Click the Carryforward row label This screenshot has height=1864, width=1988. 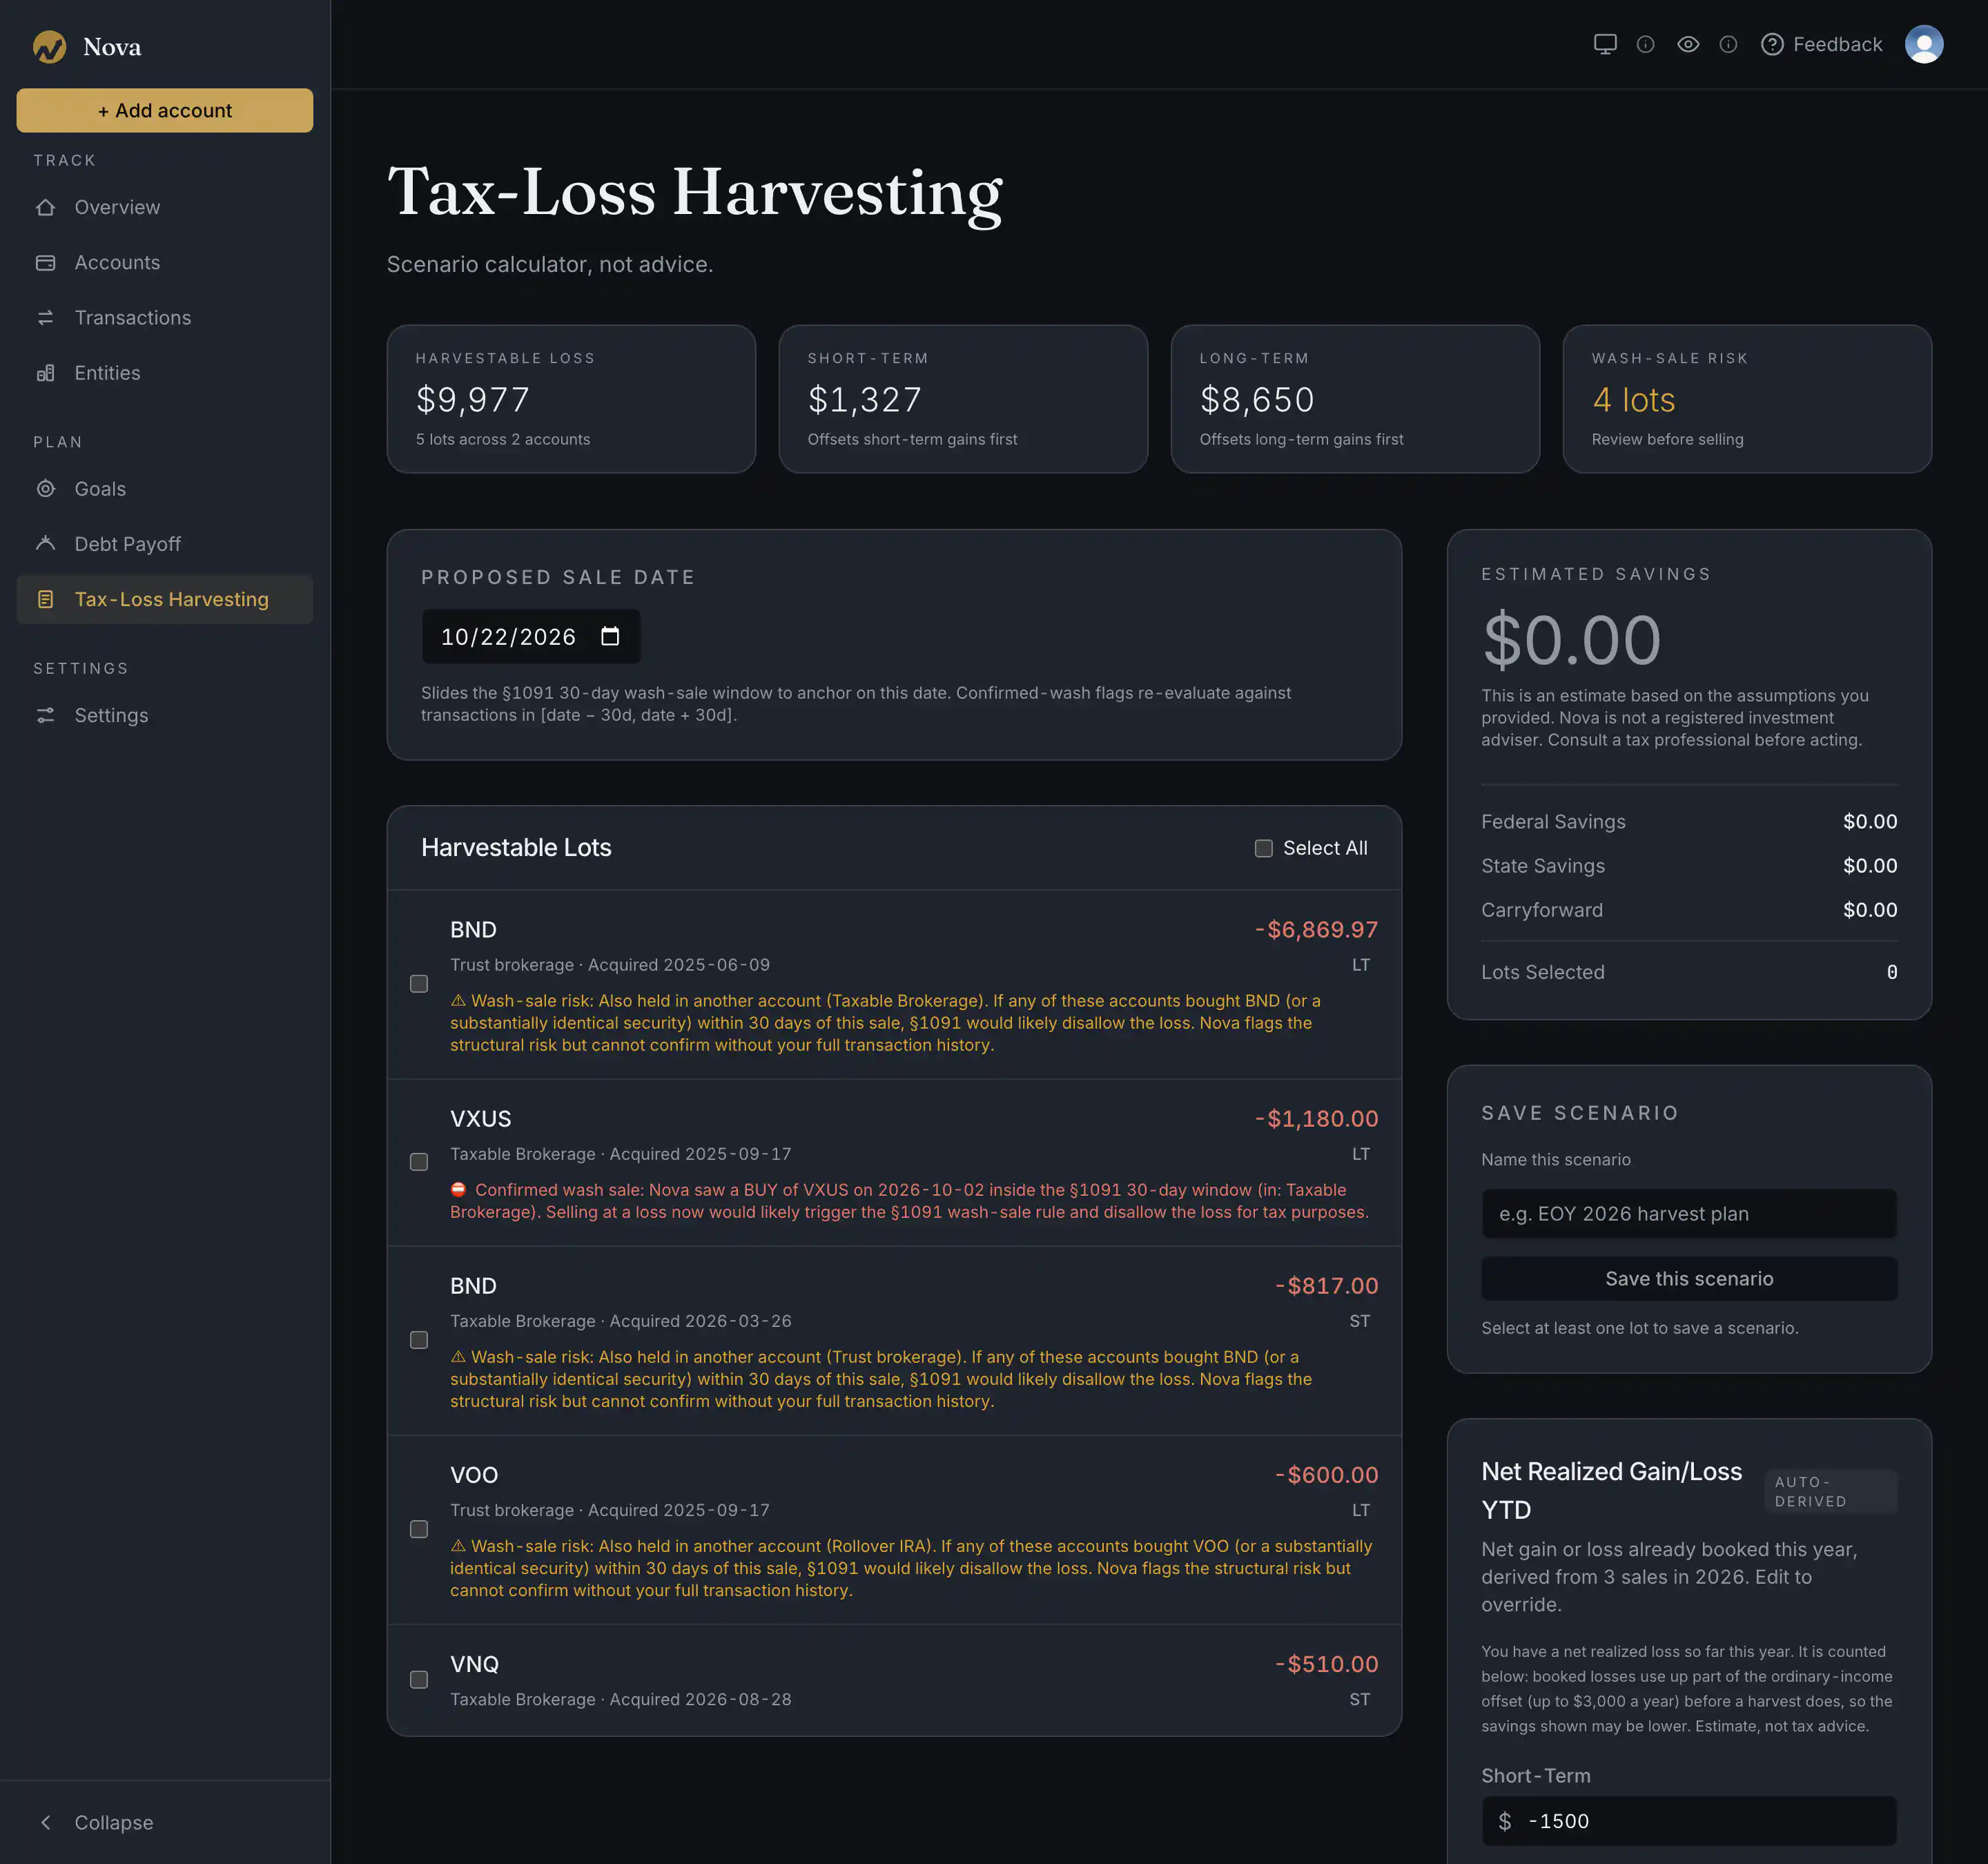coord(1541,909)
